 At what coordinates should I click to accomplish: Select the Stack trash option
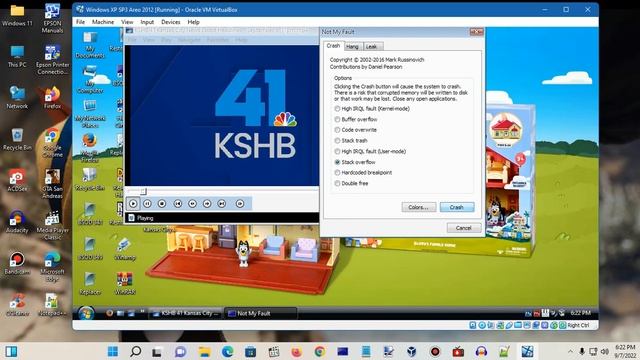pos(351,140)
